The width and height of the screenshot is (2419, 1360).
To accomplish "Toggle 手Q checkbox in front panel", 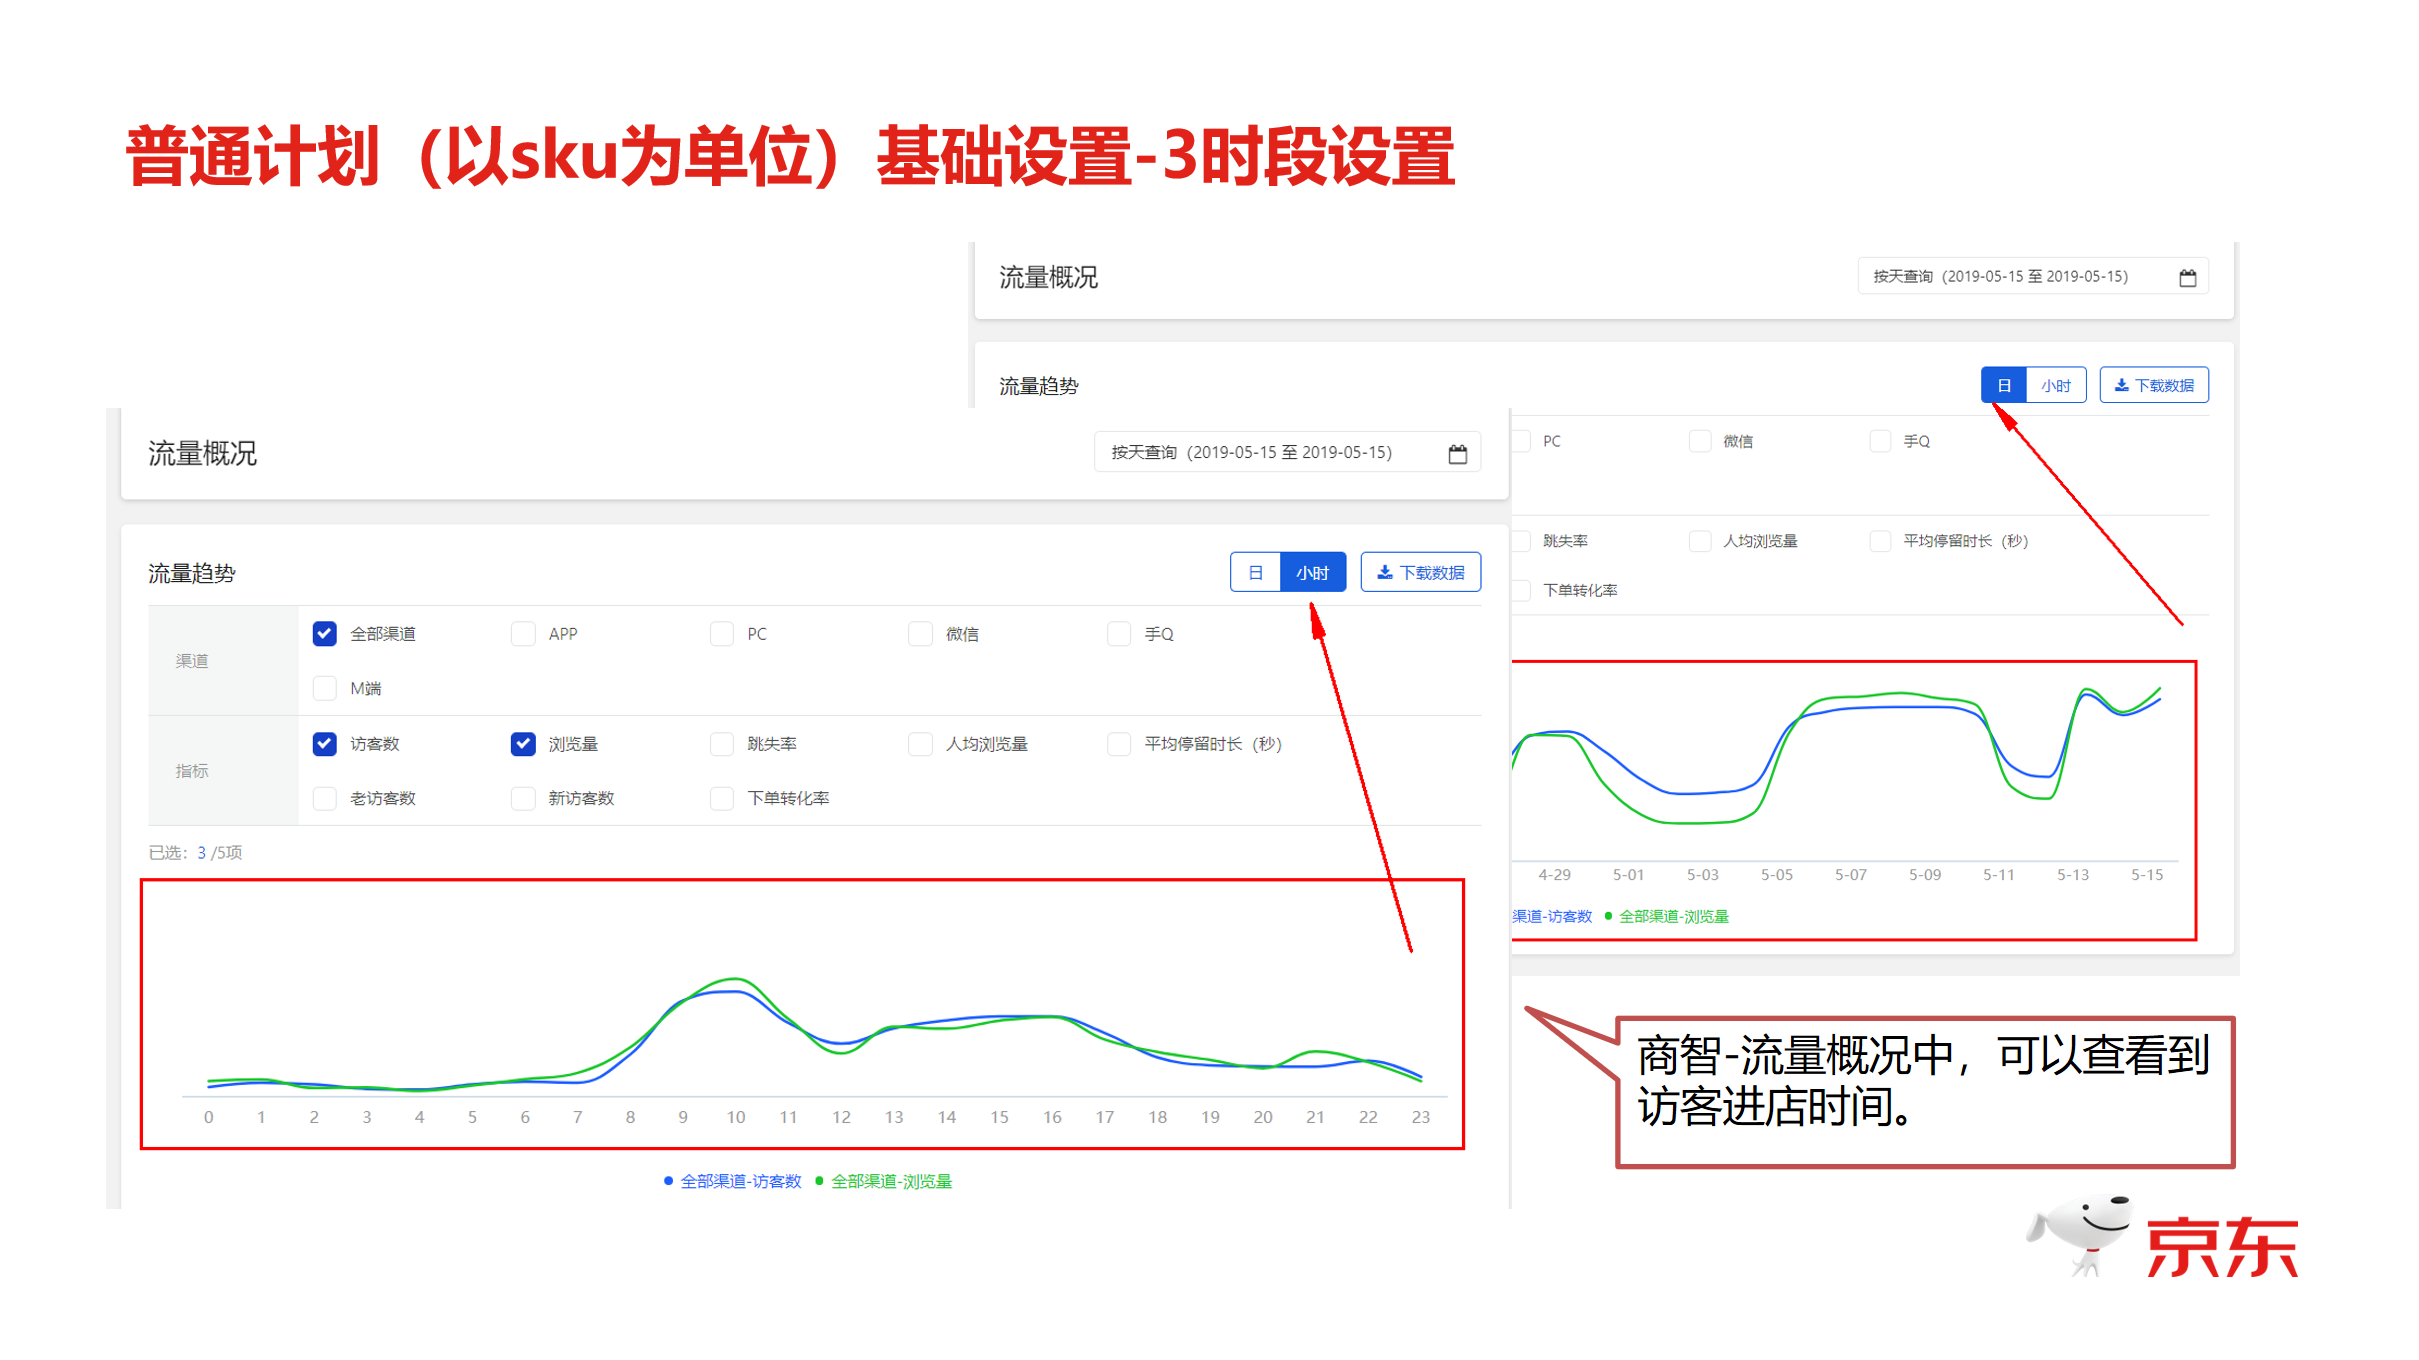I will 1119,634.
